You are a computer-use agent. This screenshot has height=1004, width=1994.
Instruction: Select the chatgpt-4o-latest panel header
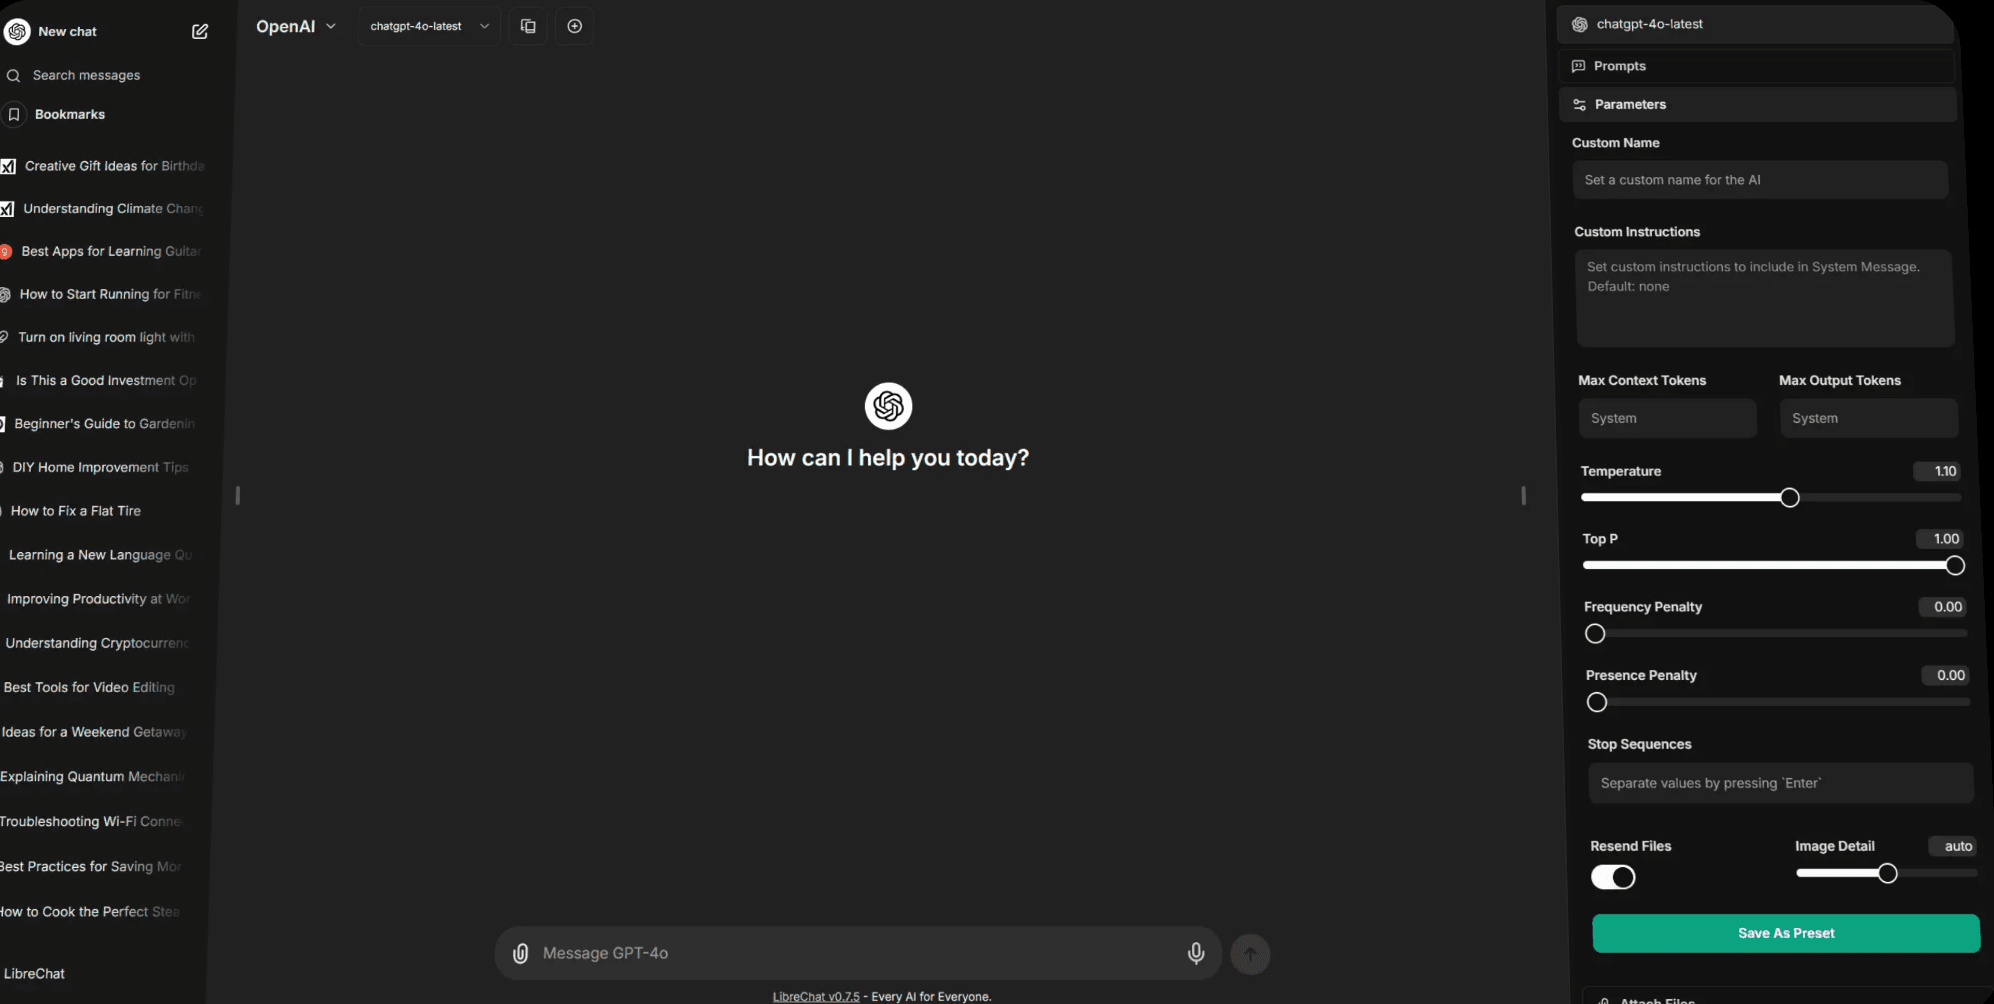pyautogui.click(x=1755, y=25)
